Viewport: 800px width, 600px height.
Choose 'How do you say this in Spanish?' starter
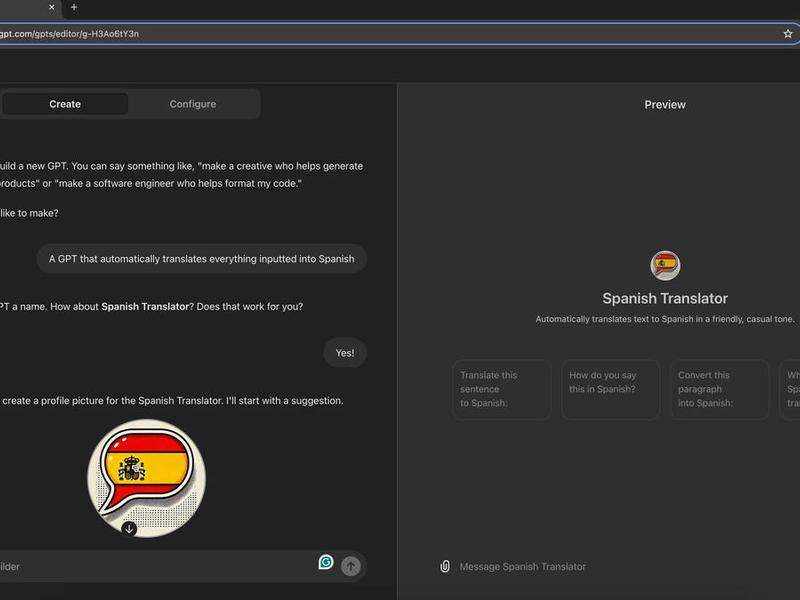(611, 389)
